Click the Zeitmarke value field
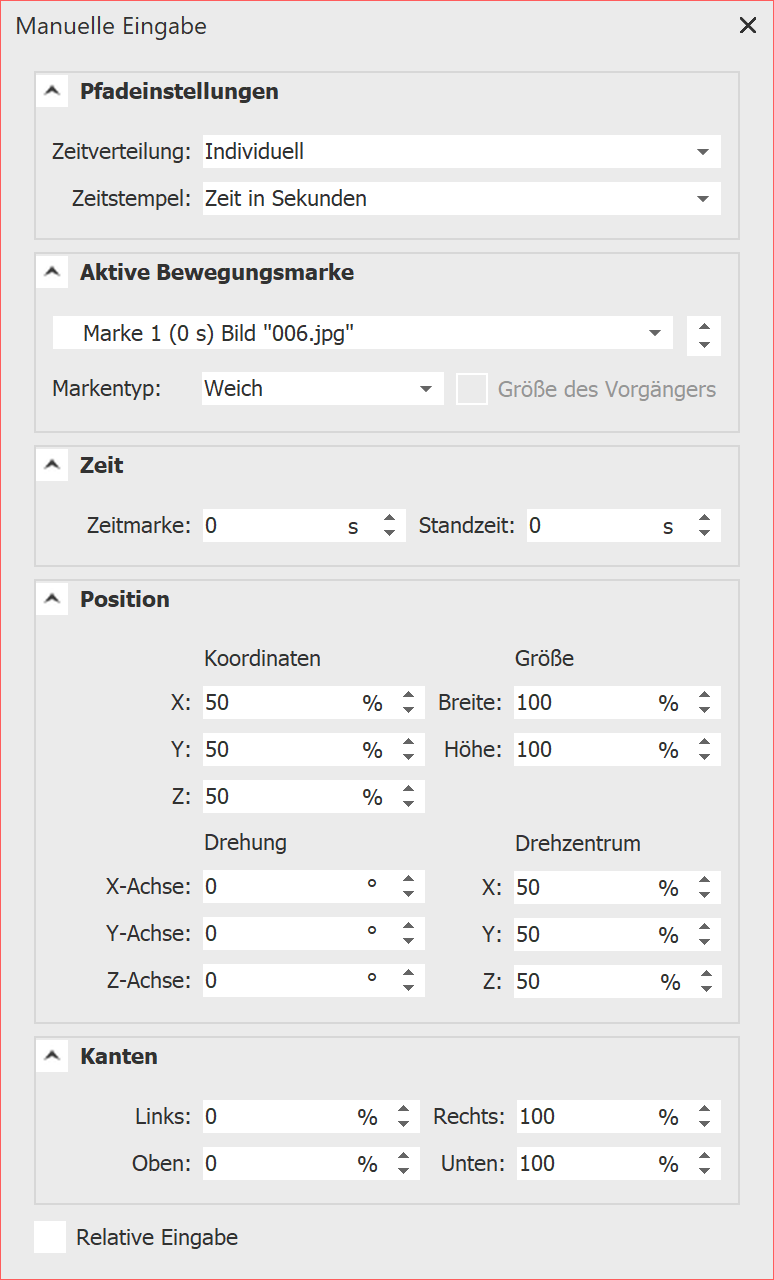Viewport: 774px width, 1280px height. (x=270, y=525)
